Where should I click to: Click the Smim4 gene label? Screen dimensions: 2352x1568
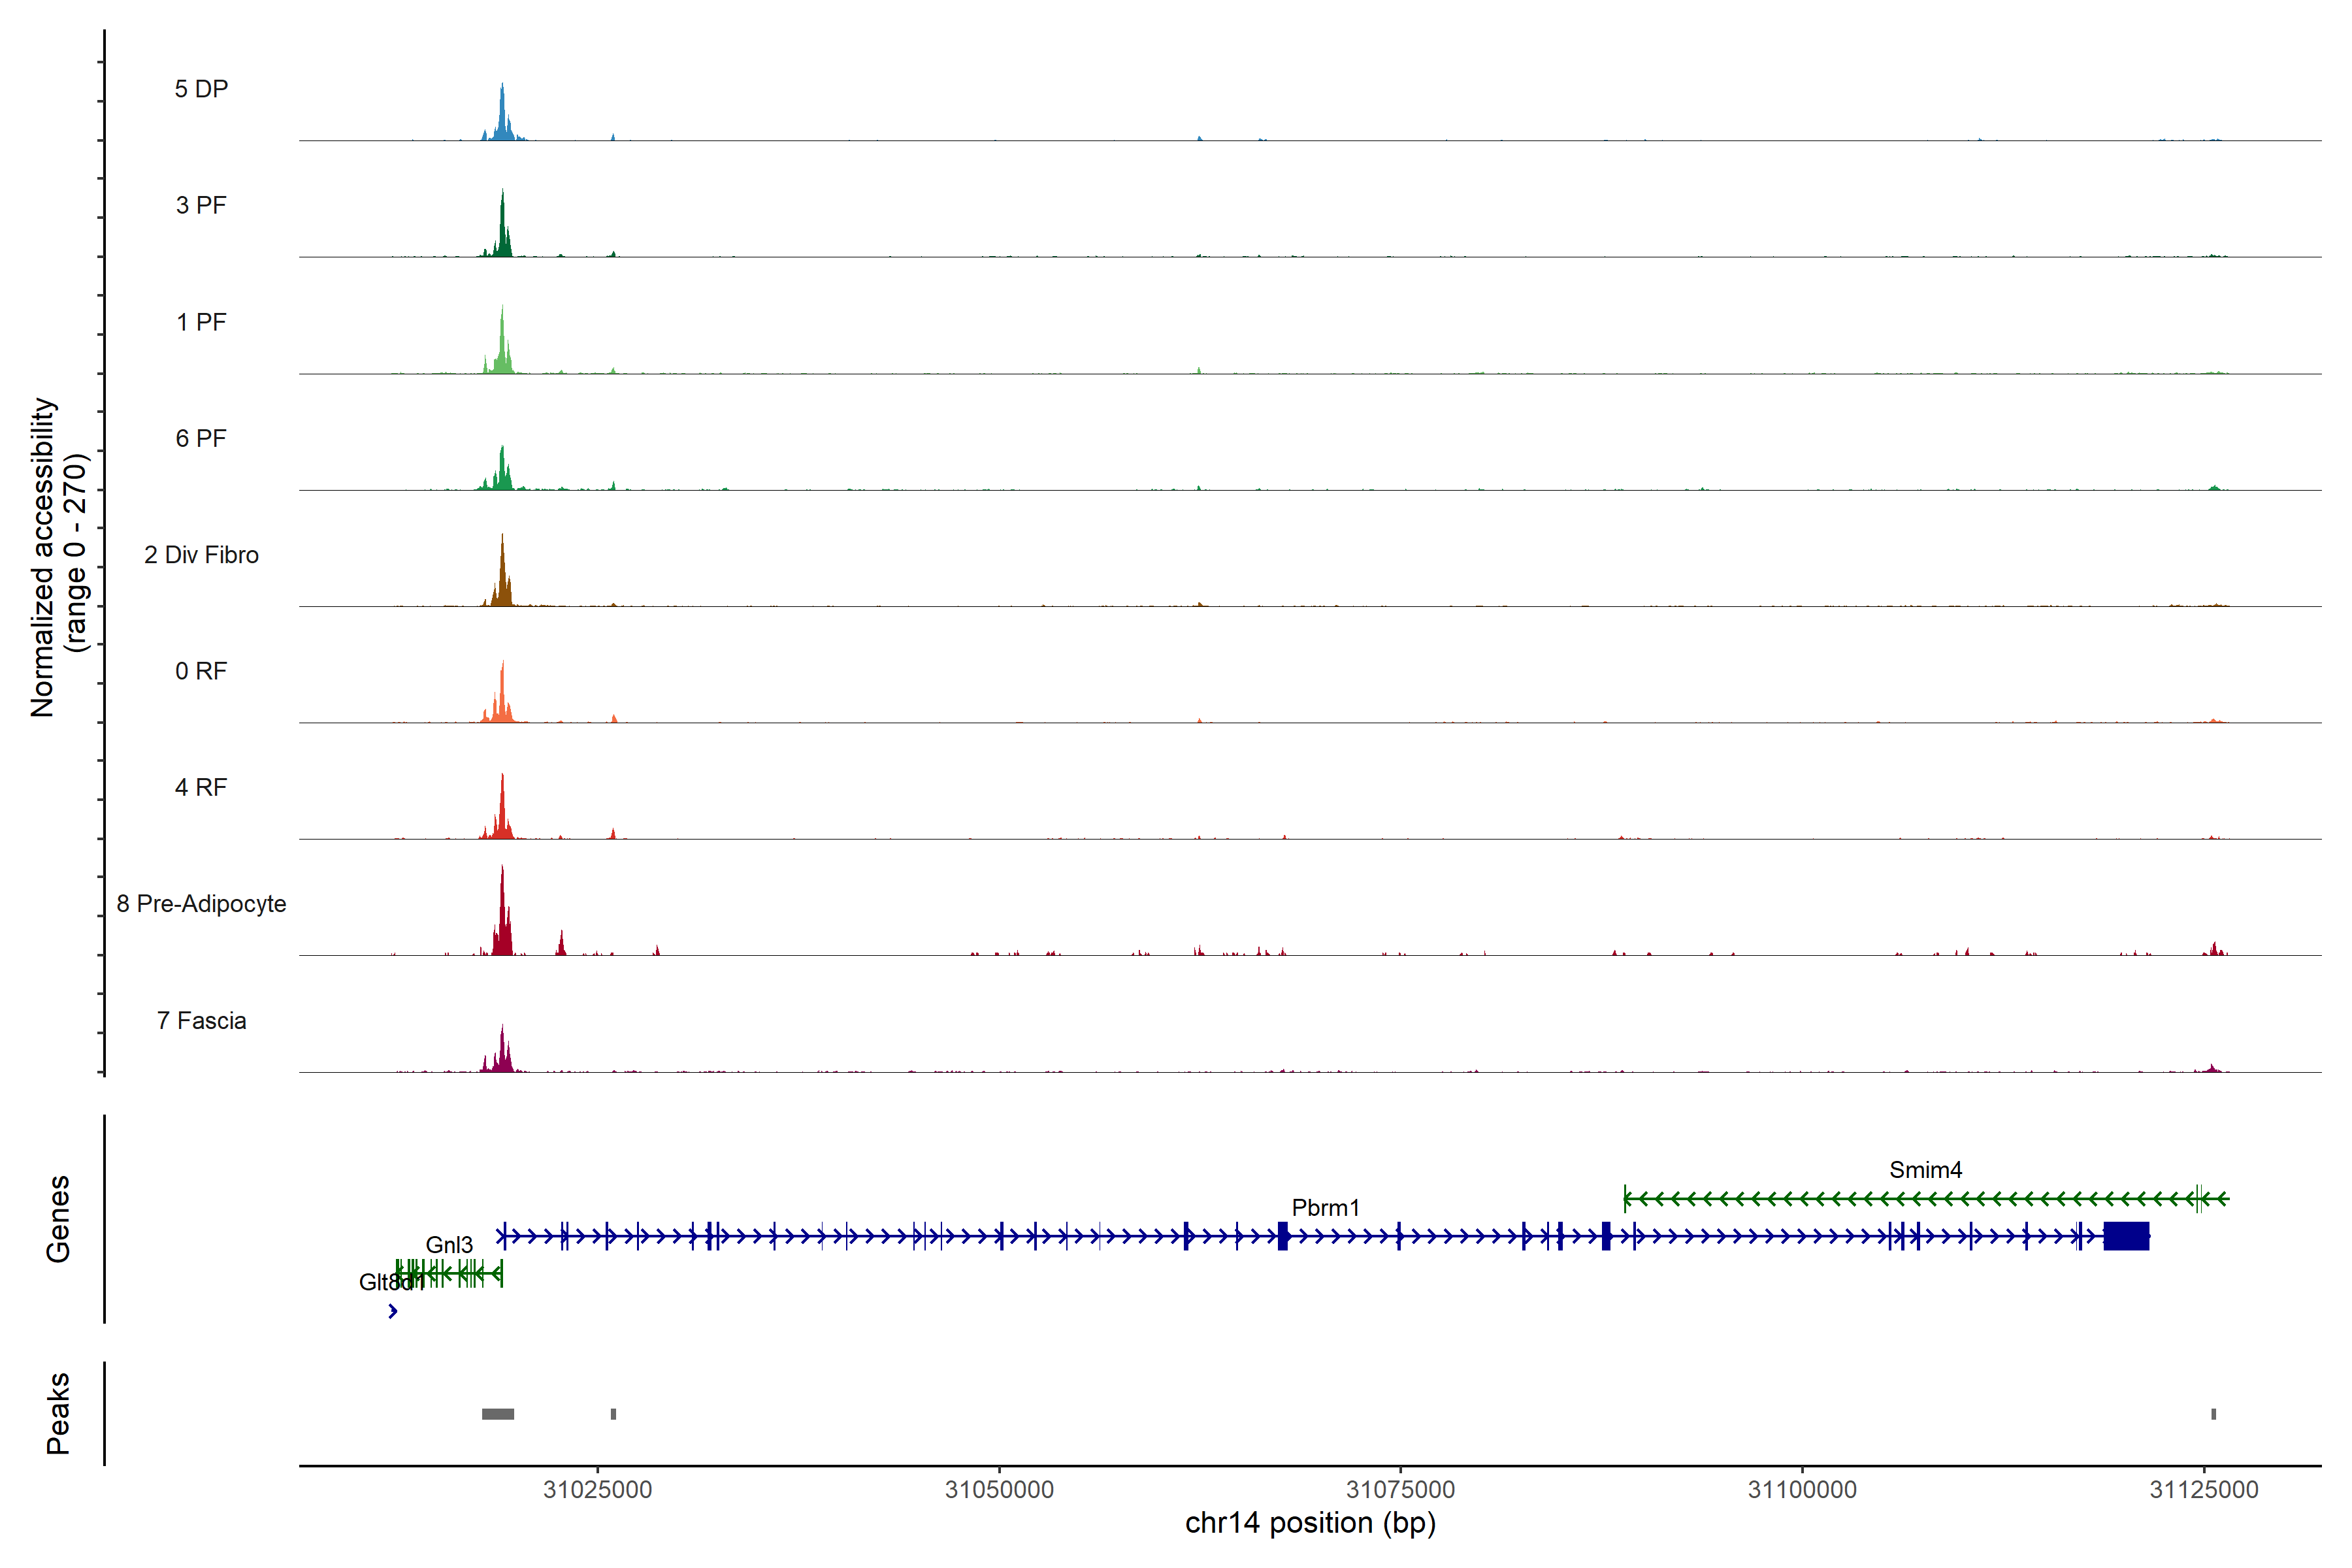pos(1925,1170)
